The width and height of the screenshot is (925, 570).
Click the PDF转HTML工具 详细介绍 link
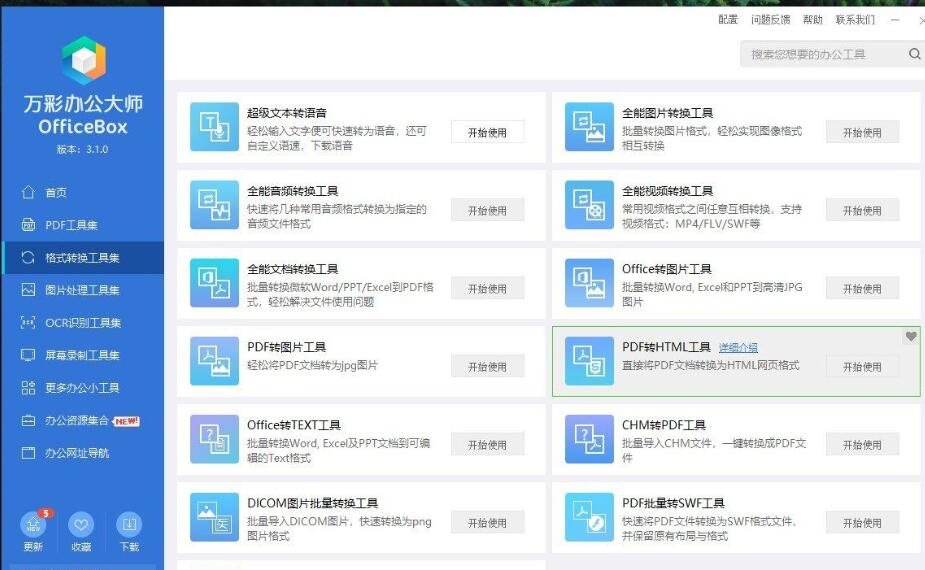[x=738, y=348]
